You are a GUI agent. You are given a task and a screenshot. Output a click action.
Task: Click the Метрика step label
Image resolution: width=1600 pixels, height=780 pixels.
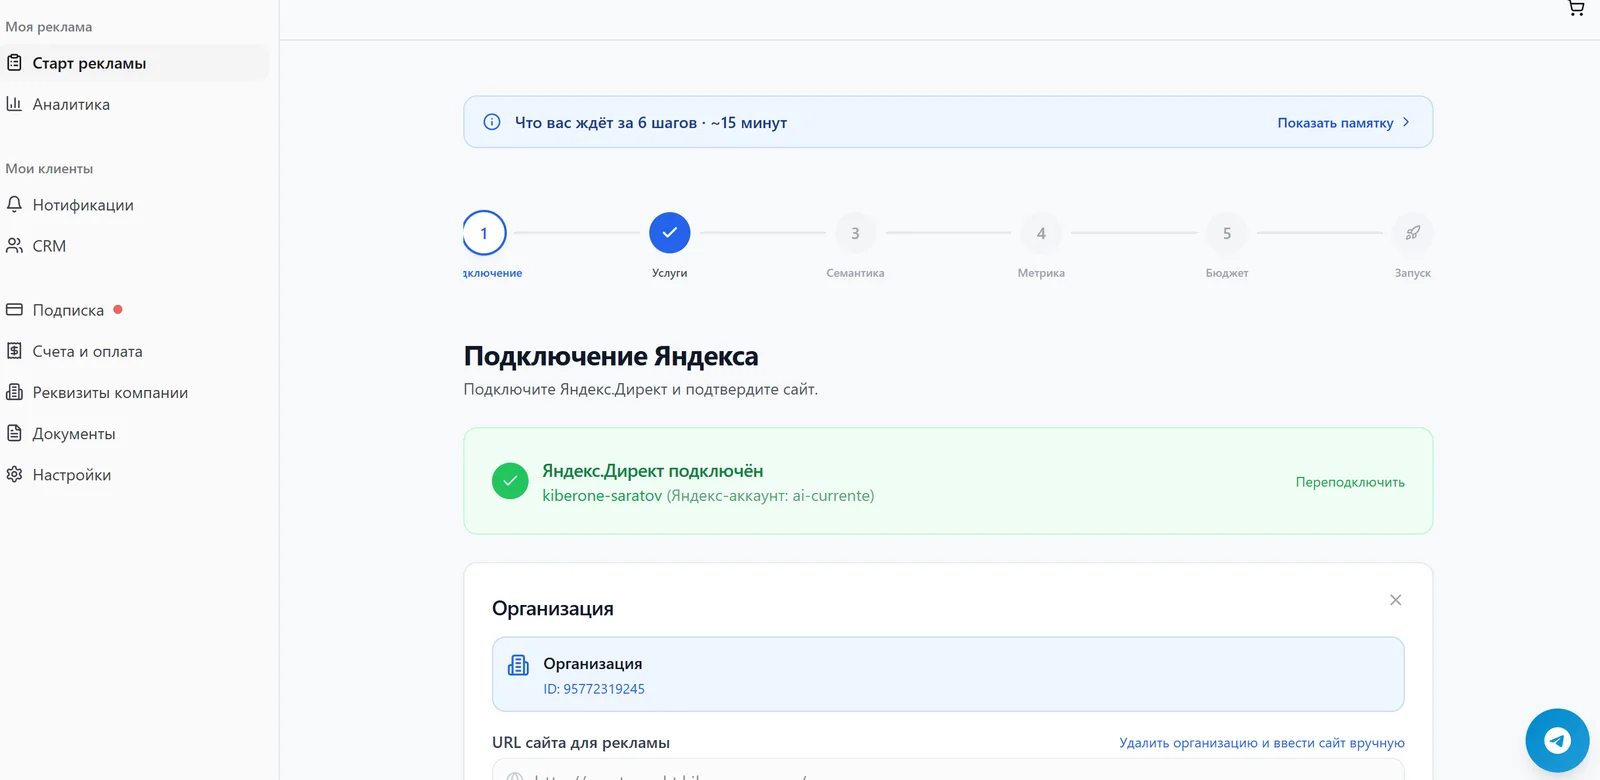(1041, 273)
